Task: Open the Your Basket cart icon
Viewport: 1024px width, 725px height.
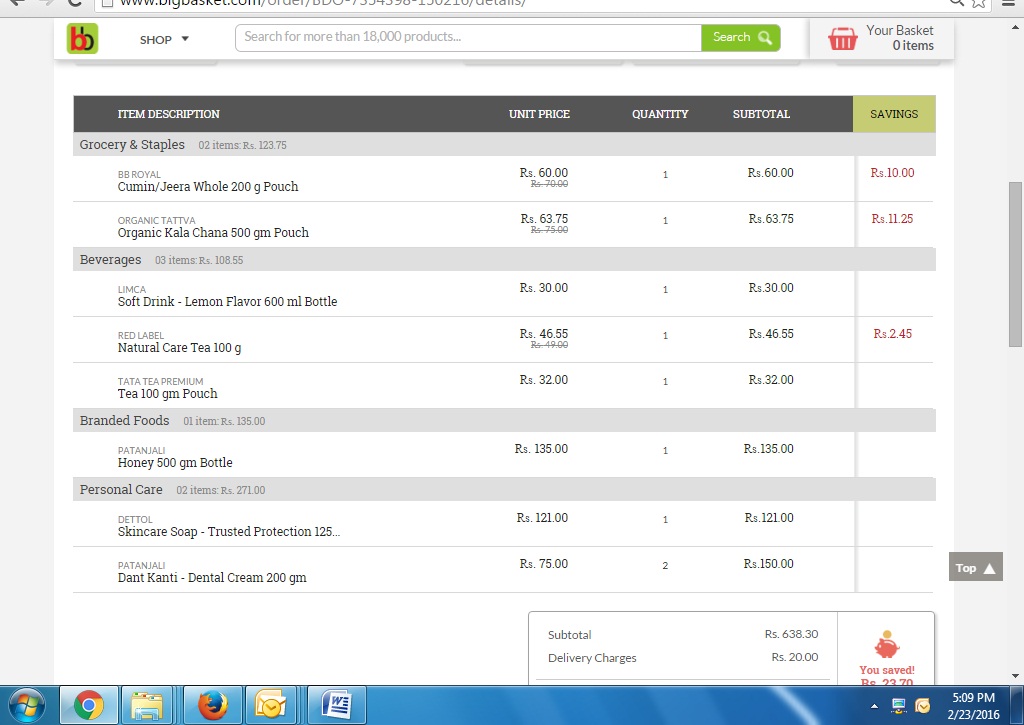Action: (x=843, y=39)
